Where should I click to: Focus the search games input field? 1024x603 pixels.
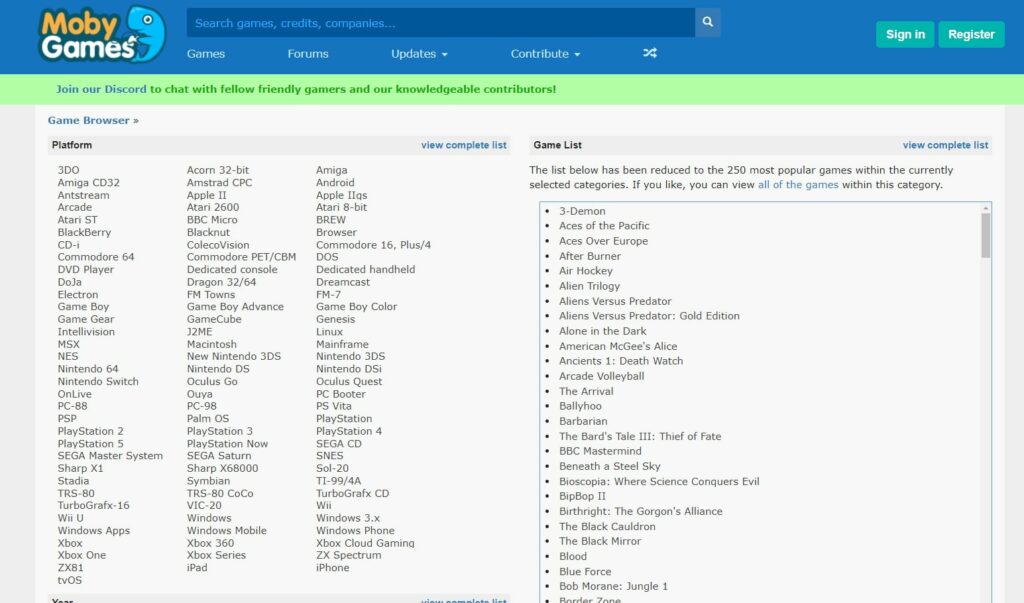(441, 22)
